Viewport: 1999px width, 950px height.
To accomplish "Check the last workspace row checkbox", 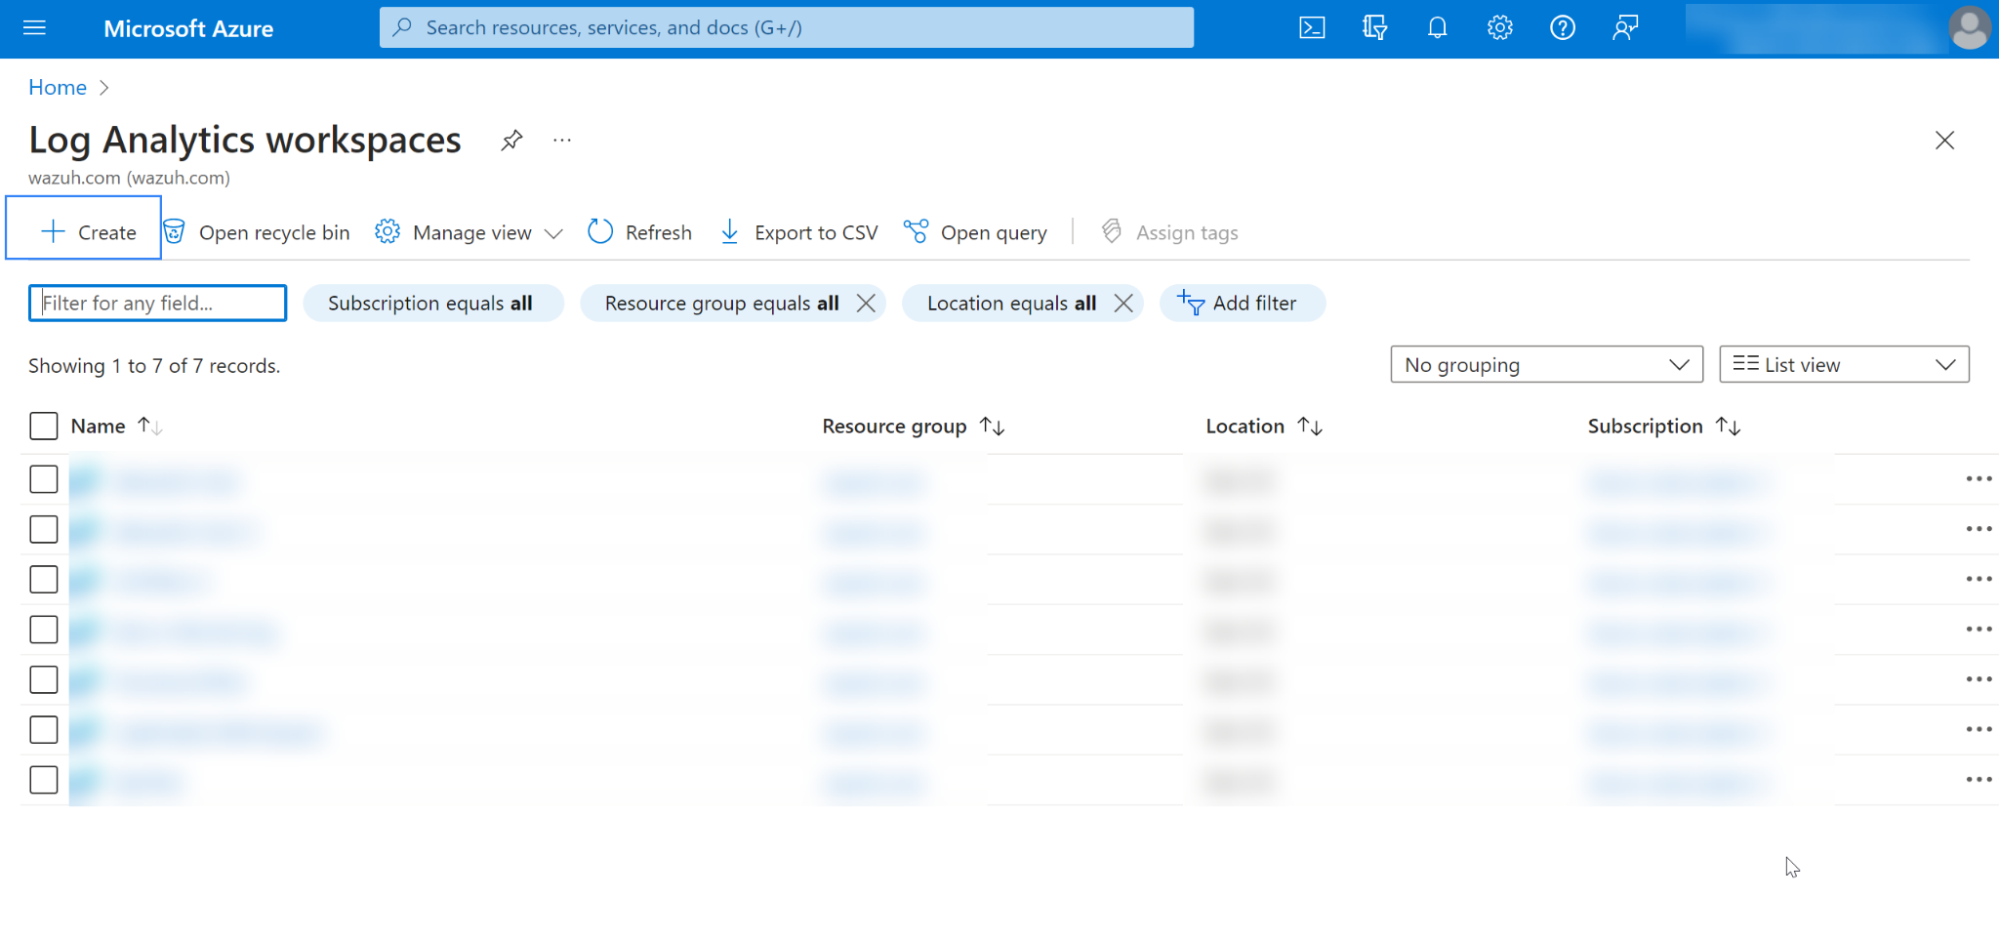I will (44, 780).
